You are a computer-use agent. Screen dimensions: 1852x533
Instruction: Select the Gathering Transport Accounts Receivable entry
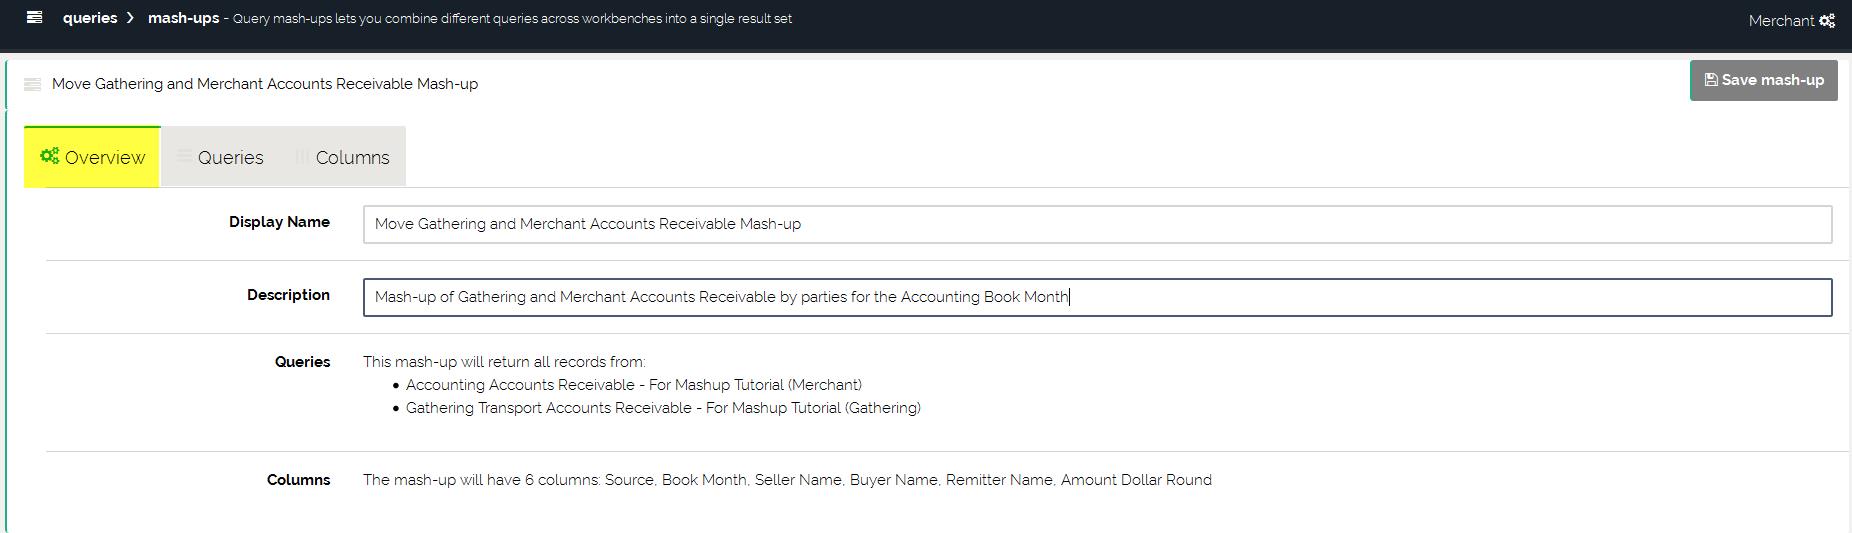[x=663, y=408]
